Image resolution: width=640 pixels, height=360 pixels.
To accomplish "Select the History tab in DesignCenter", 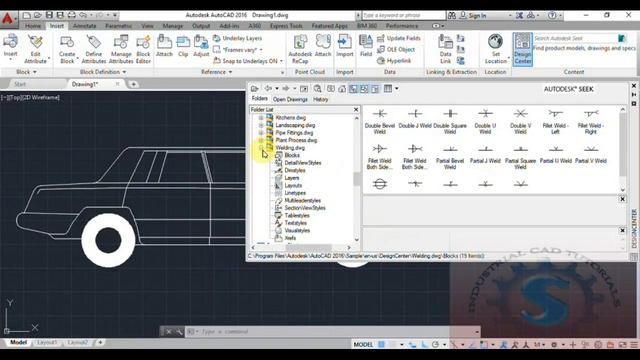I will coord(320,99).
